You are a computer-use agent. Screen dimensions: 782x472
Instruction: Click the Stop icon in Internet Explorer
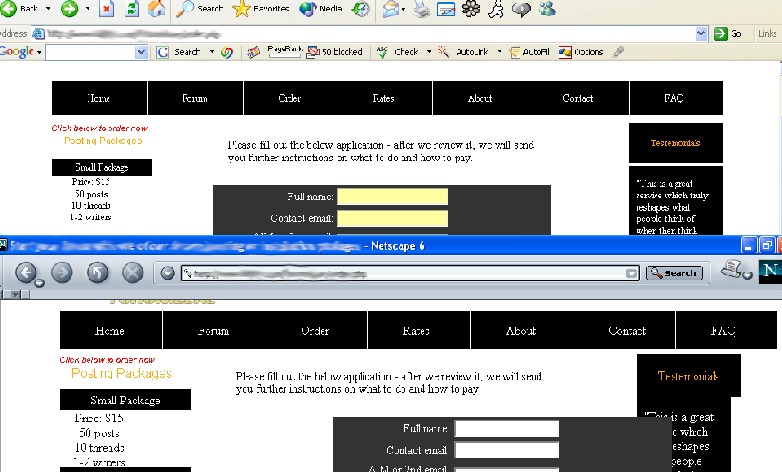(106, 8)
